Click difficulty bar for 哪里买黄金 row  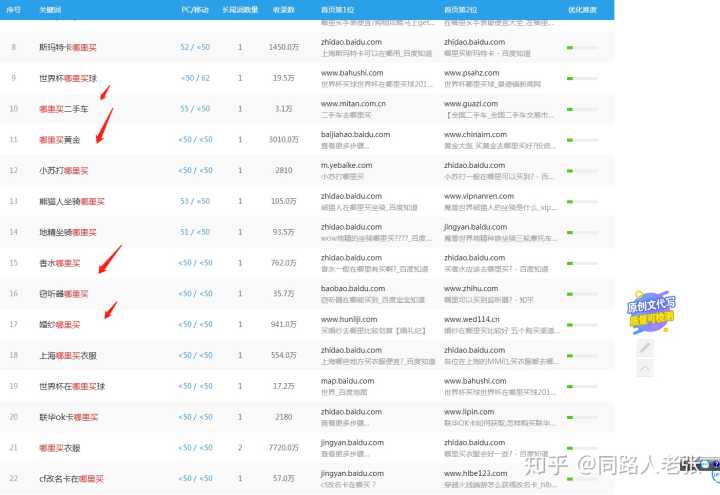[x=582, y=140]
